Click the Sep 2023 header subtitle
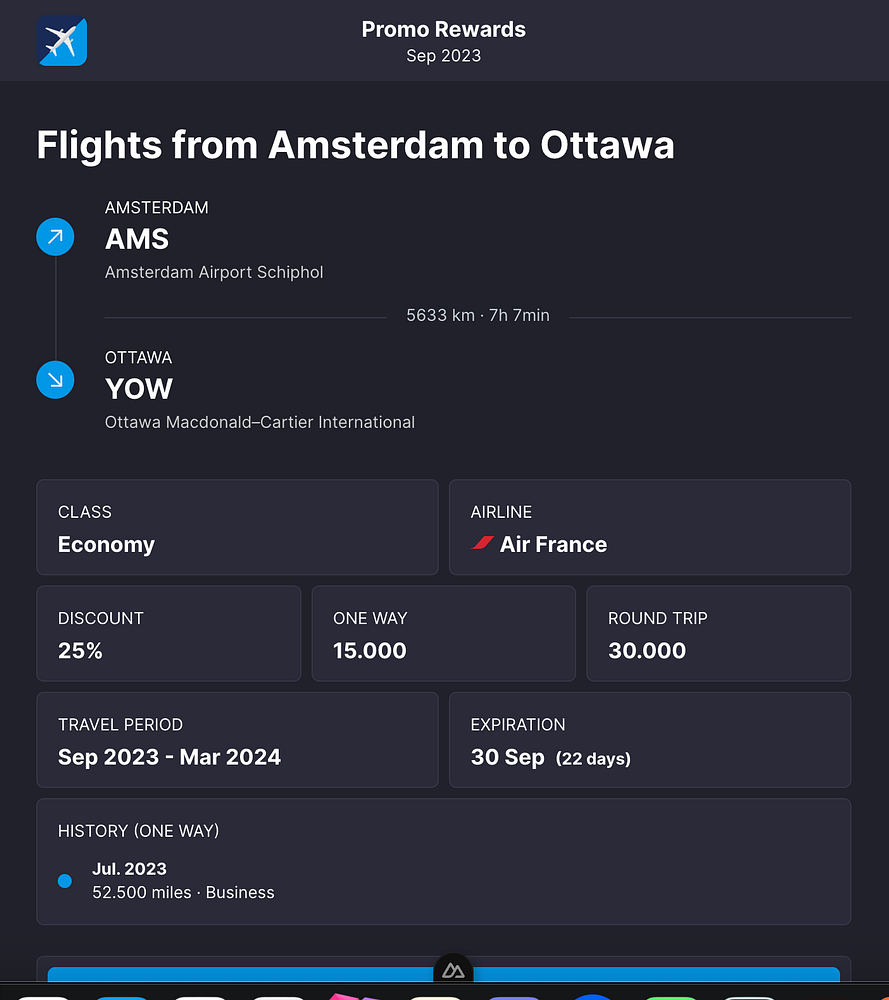The height and width of the screenshot is (1000, 889). [443, 56]
